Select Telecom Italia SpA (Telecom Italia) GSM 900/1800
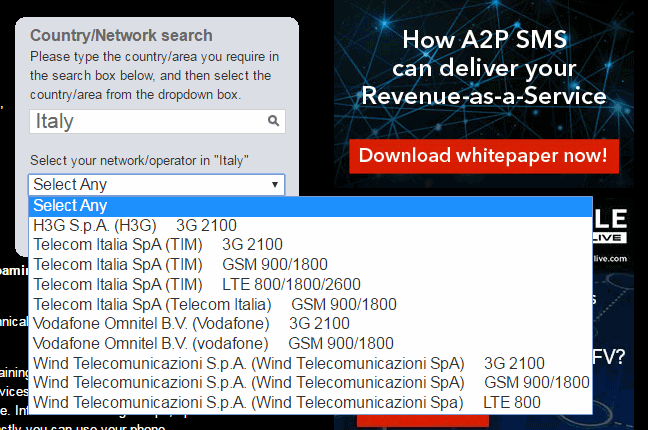This screenshot has height=430, width=648. click(310, 304)
